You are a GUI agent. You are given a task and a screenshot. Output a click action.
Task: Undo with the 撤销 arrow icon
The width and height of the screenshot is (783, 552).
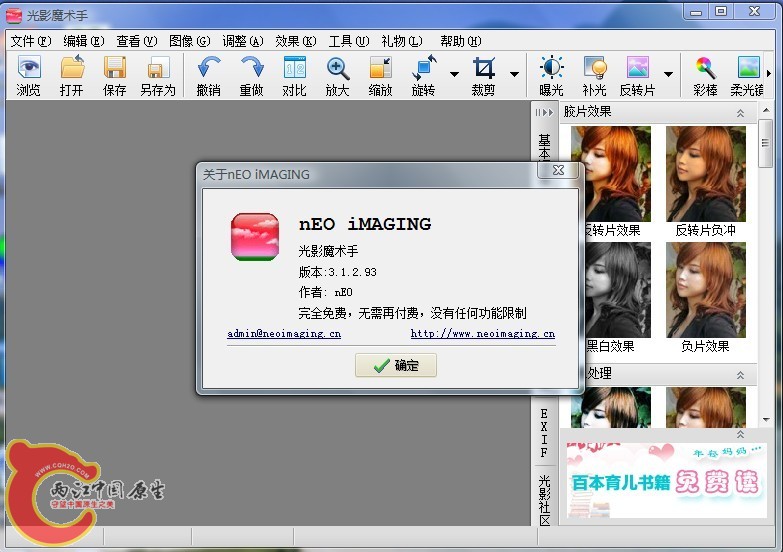coord(209,67)
